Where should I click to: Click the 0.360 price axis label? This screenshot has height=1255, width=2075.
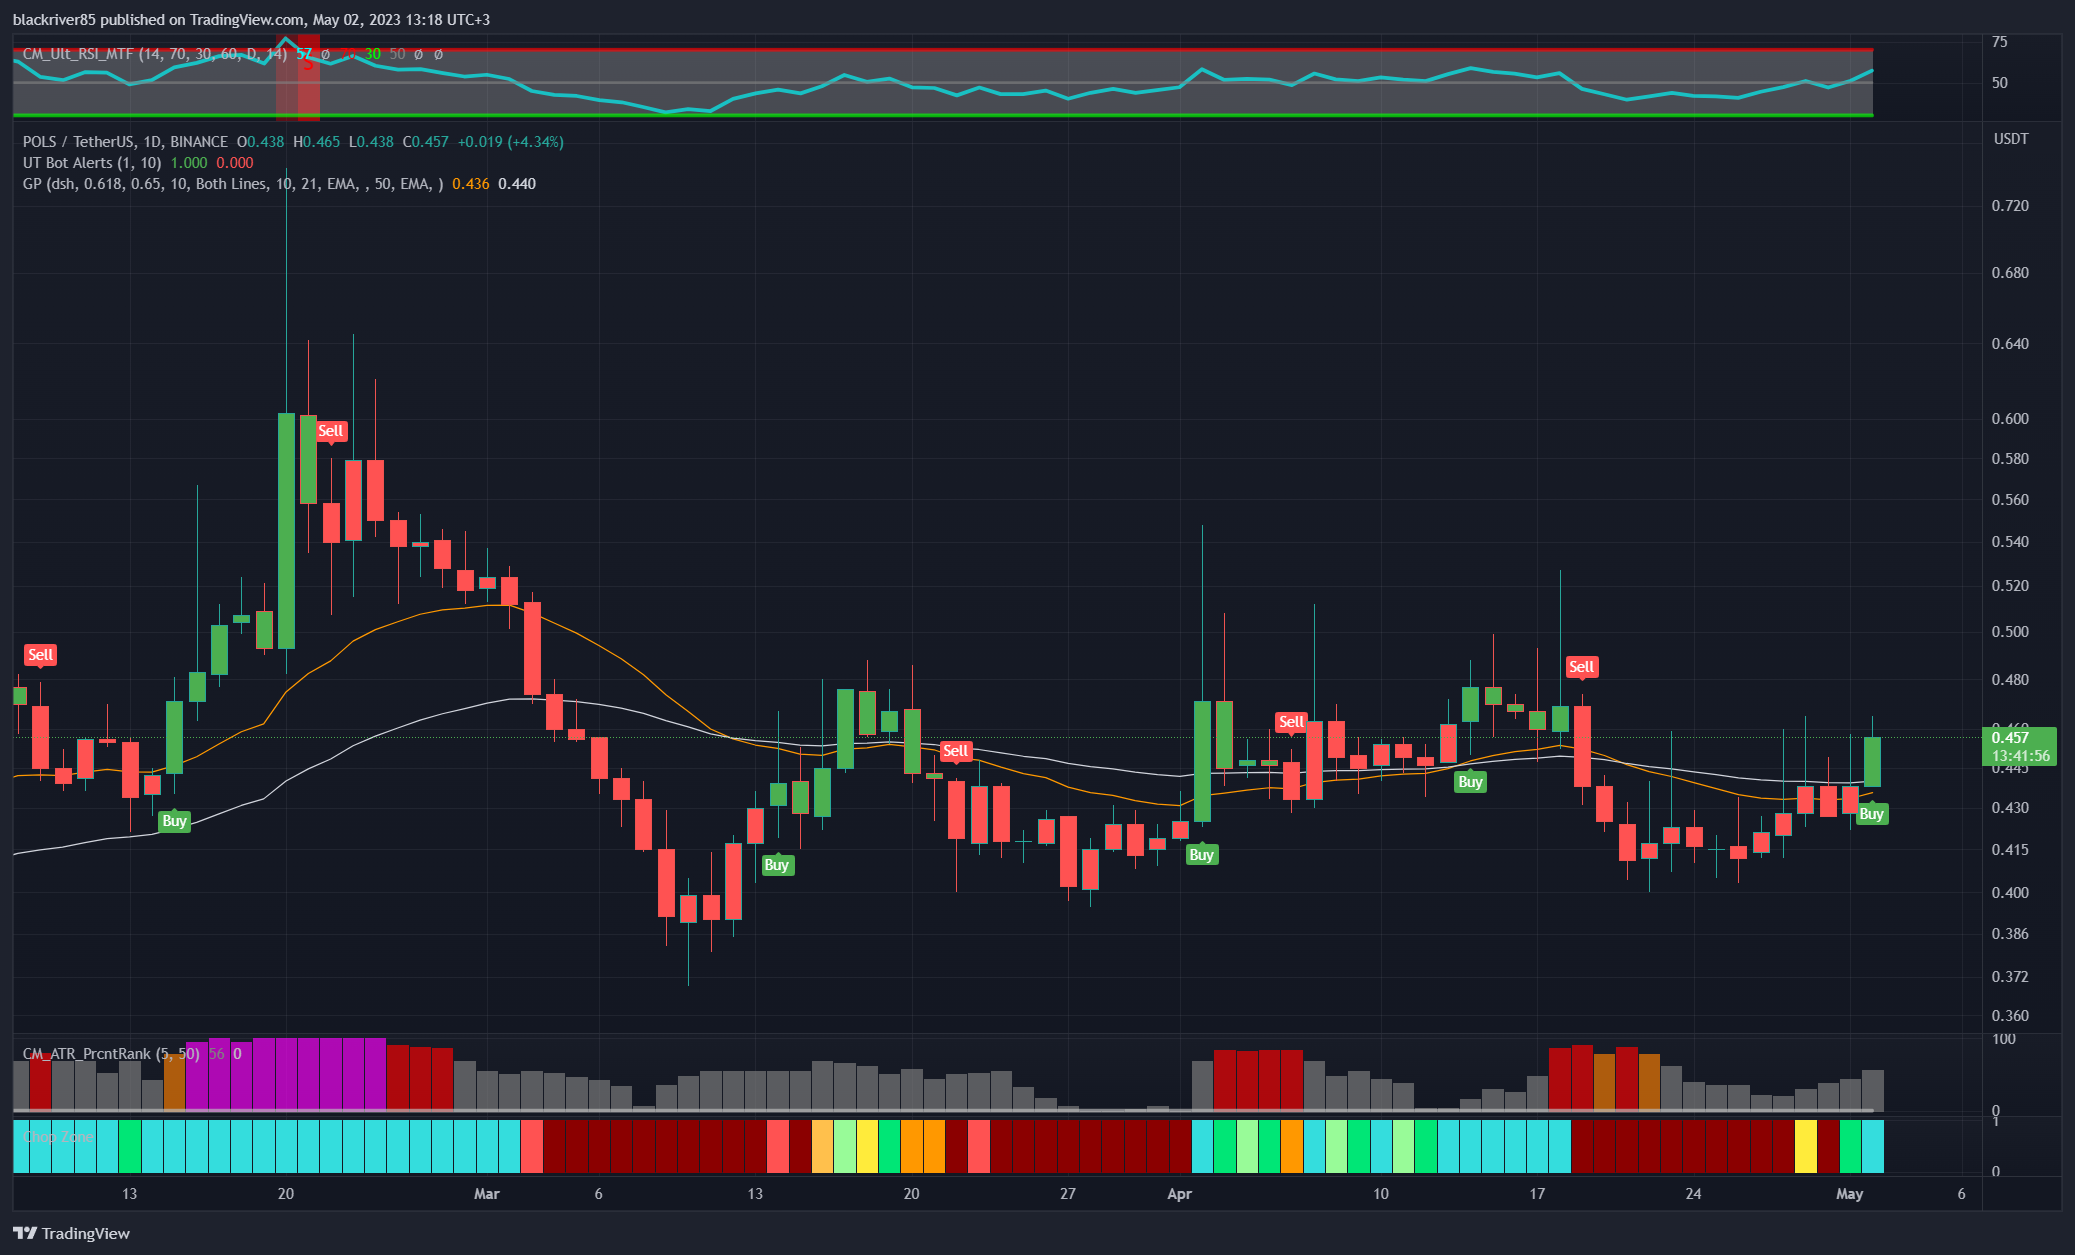(x=2010, y=1016)
